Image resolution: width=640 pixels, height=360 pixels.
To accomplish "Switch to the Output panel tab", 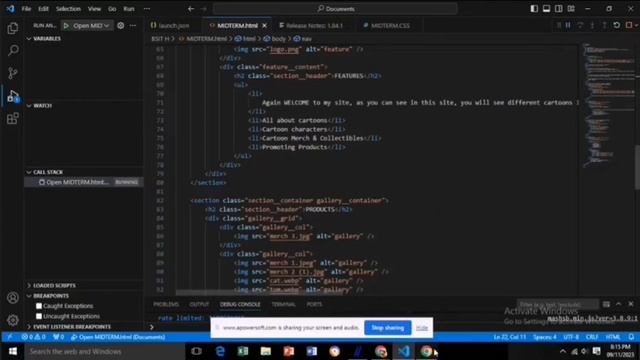I will (199, 304).
